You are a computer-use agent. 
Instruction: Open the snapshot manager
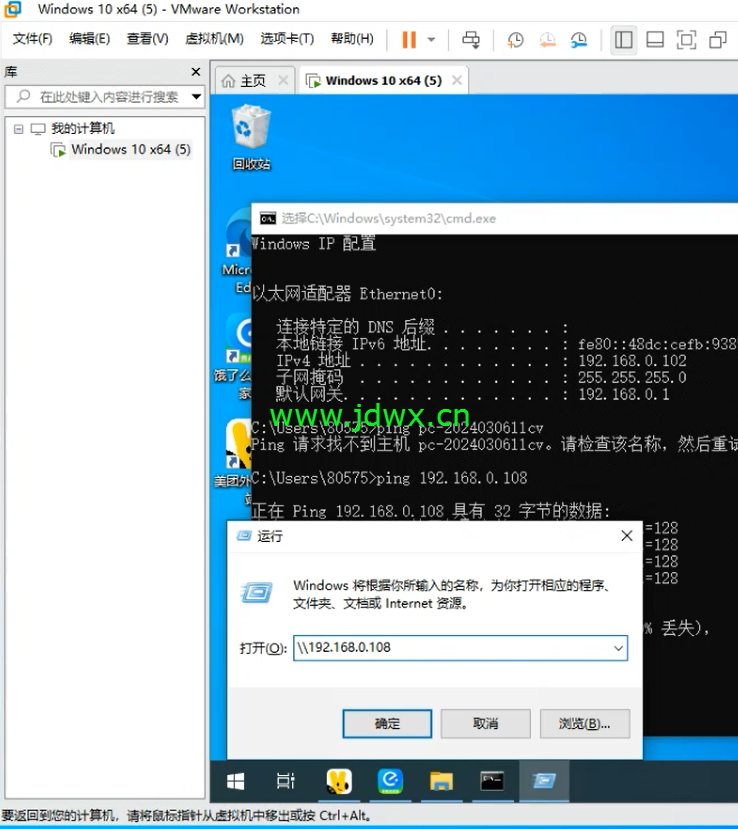point(579,40)
